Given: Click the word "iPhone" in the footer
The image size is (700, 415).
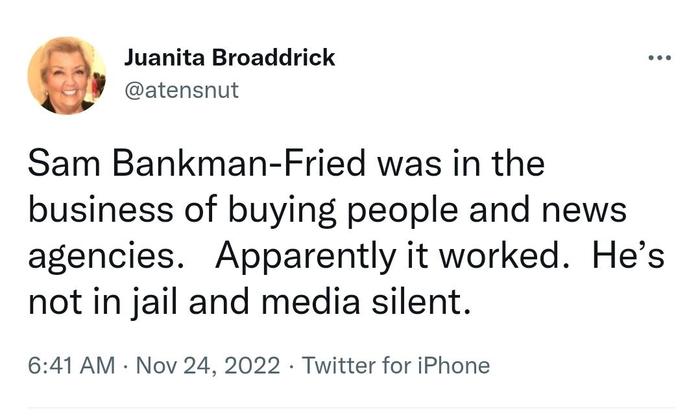Looking at the screenshot, I should (x=451, y=365).
